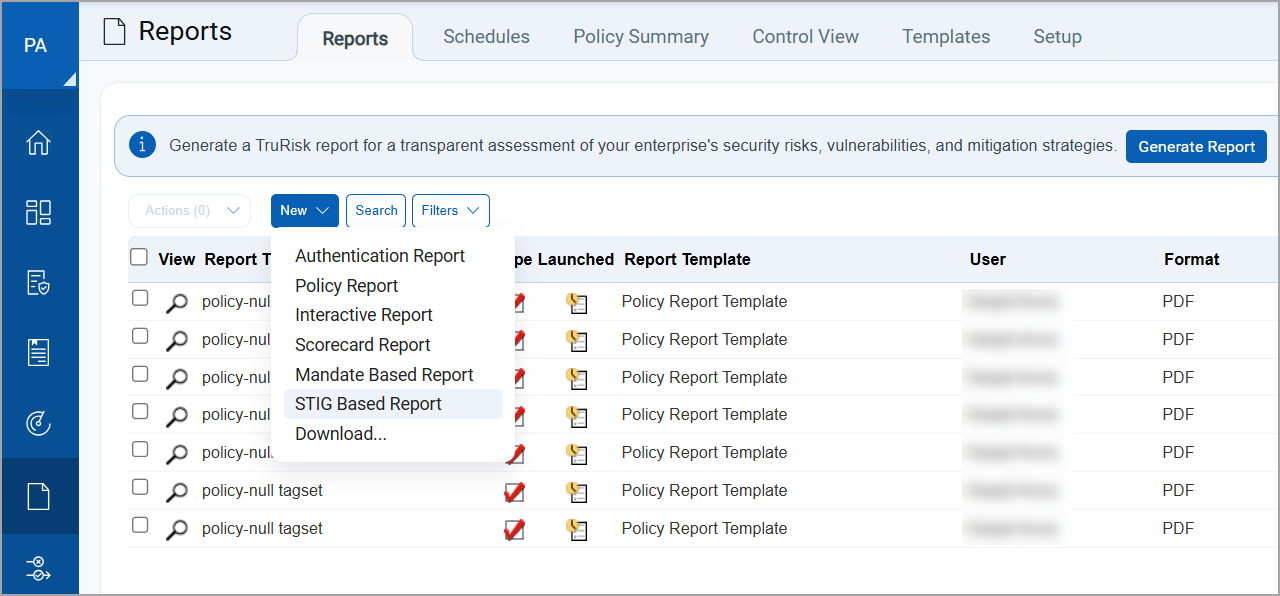The width and height of the screenshot is (1280, 596).
Task: Toggle the select-all header checkbox
Action: (x=139, y=257)
